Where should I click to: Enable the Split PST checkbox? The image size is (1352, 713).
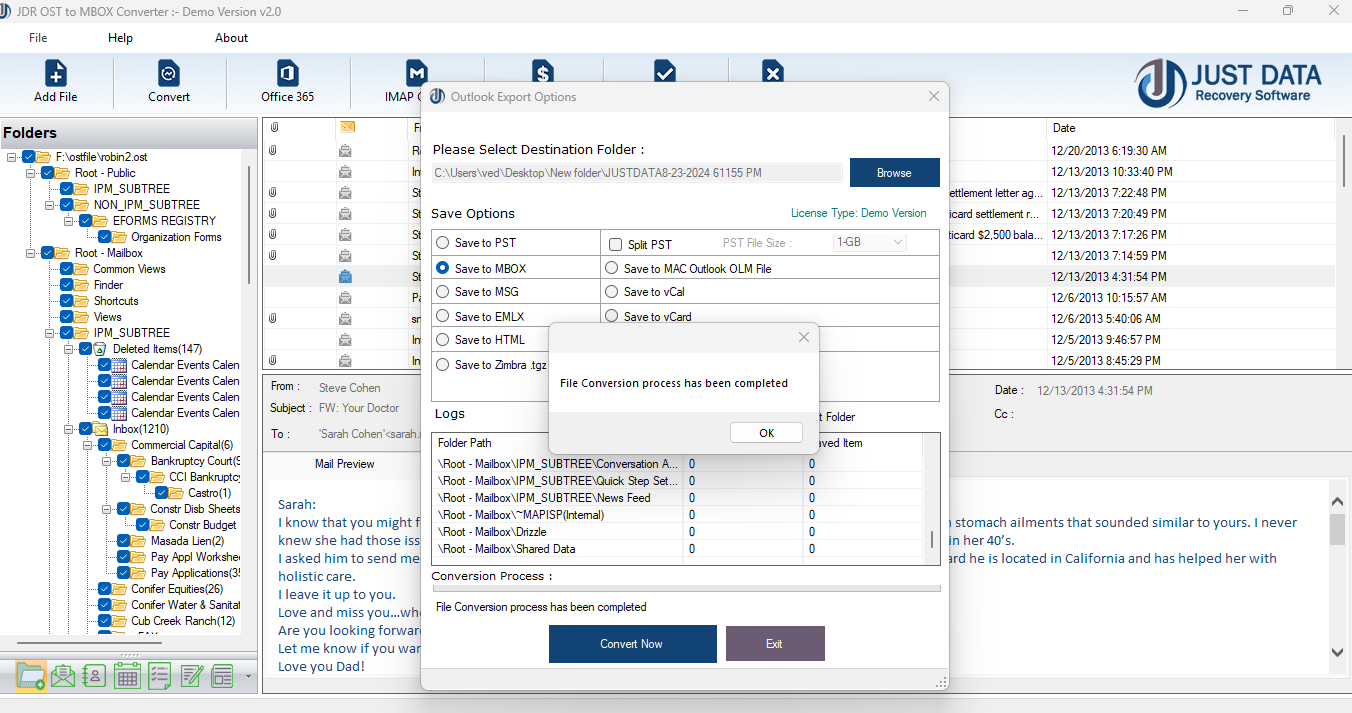click(615, 244)
